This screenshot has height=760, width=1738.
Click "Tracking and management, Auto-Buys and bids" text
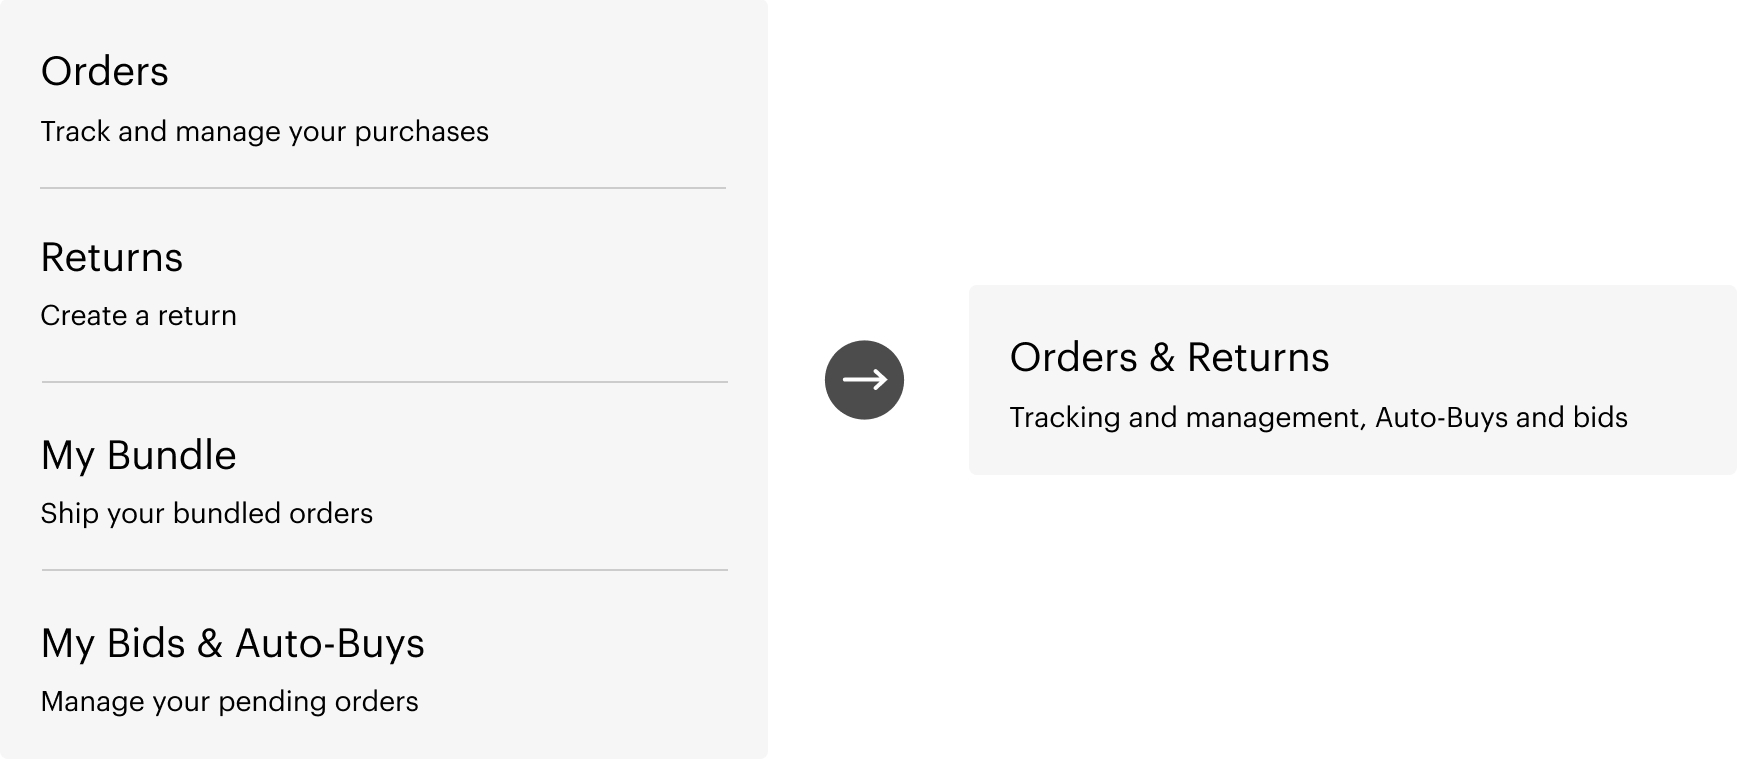1318,418
